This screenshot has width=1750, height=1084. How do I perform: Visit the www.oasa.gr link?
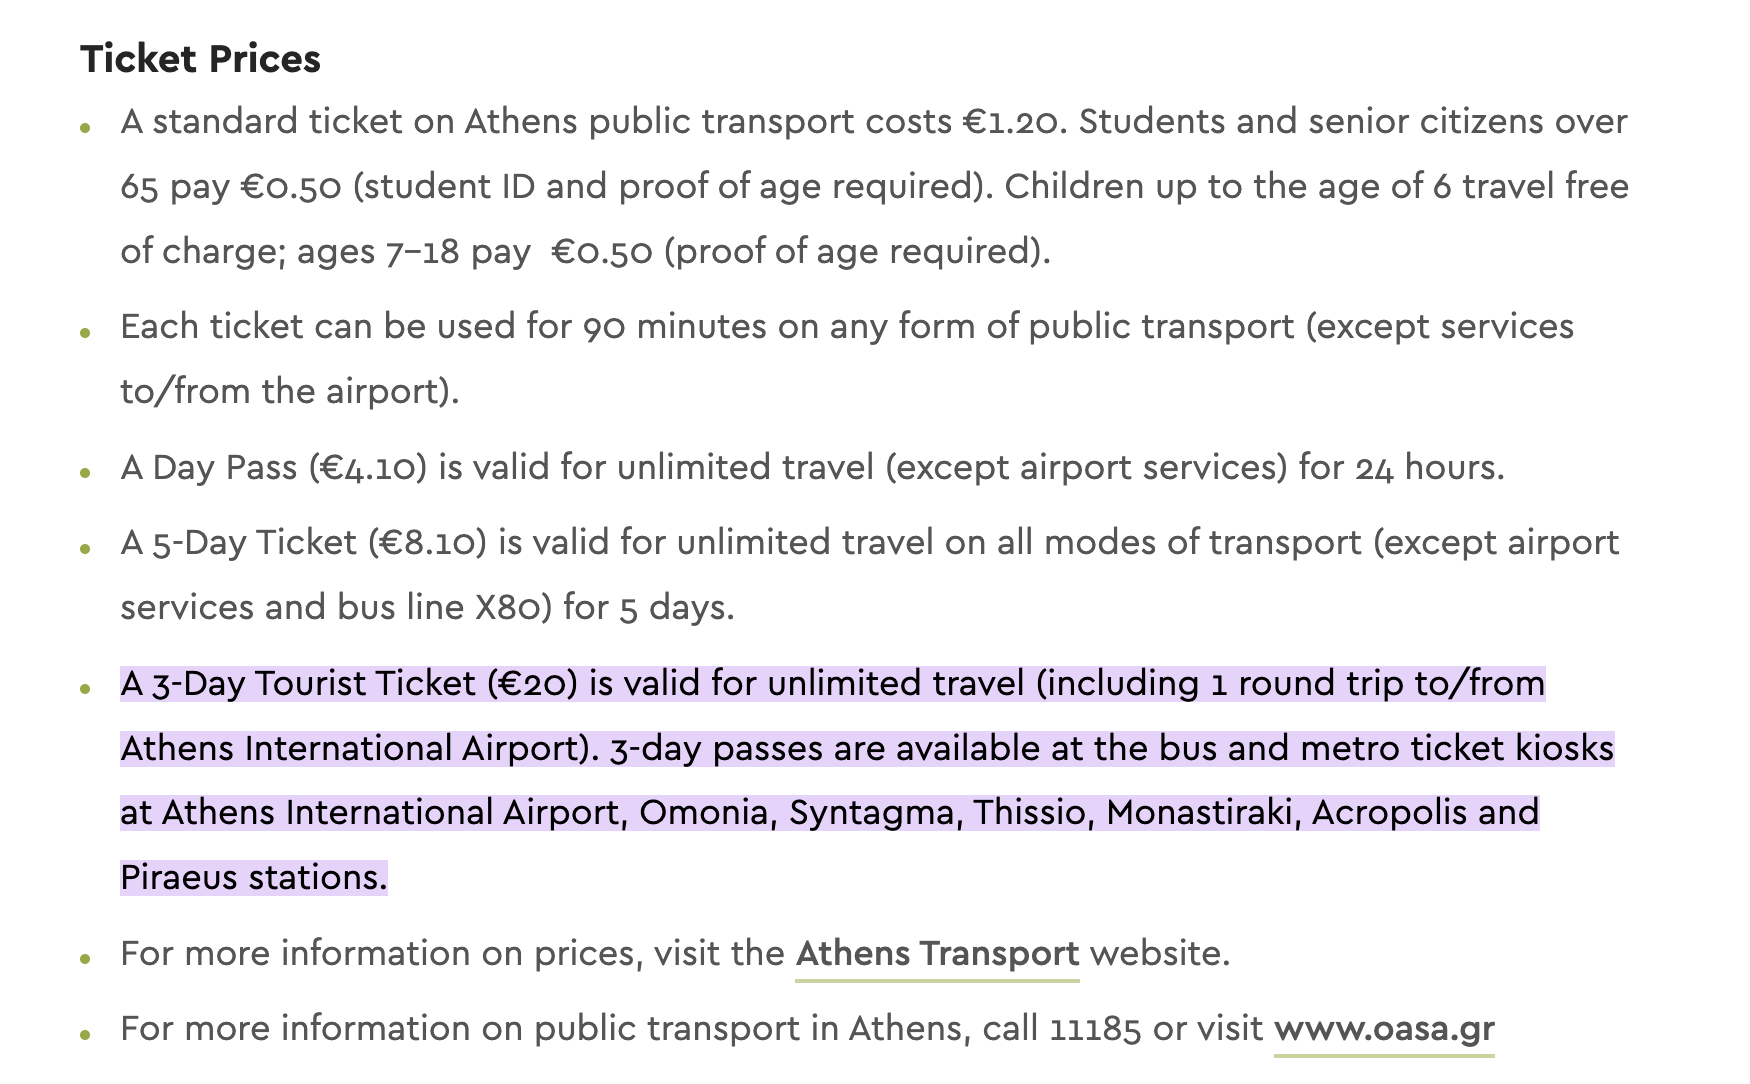[1384, 1028]
